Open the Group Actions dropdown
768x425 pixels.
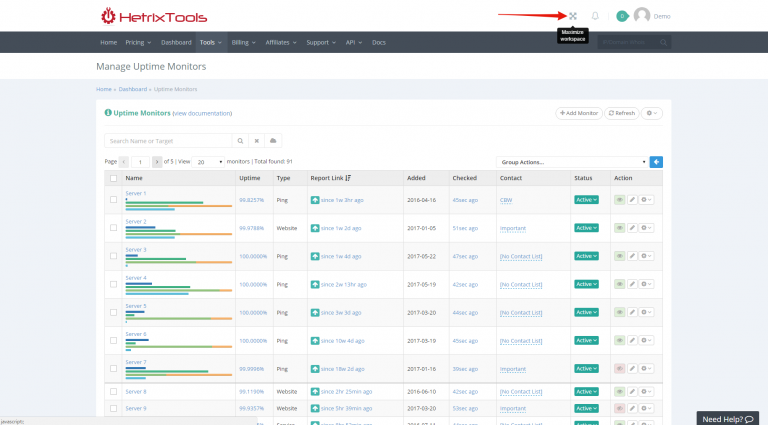[x=572, y=162]
